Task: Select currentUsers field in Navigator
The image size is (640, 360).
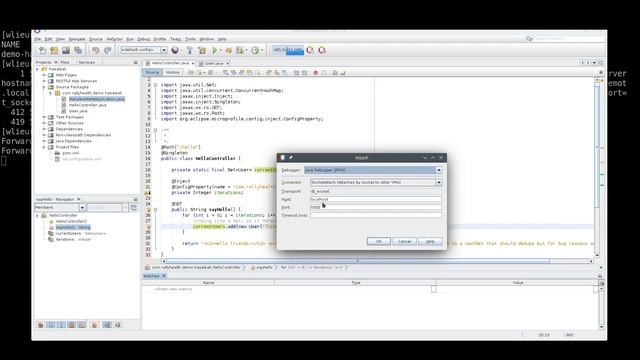Action: tap(81, 233)
